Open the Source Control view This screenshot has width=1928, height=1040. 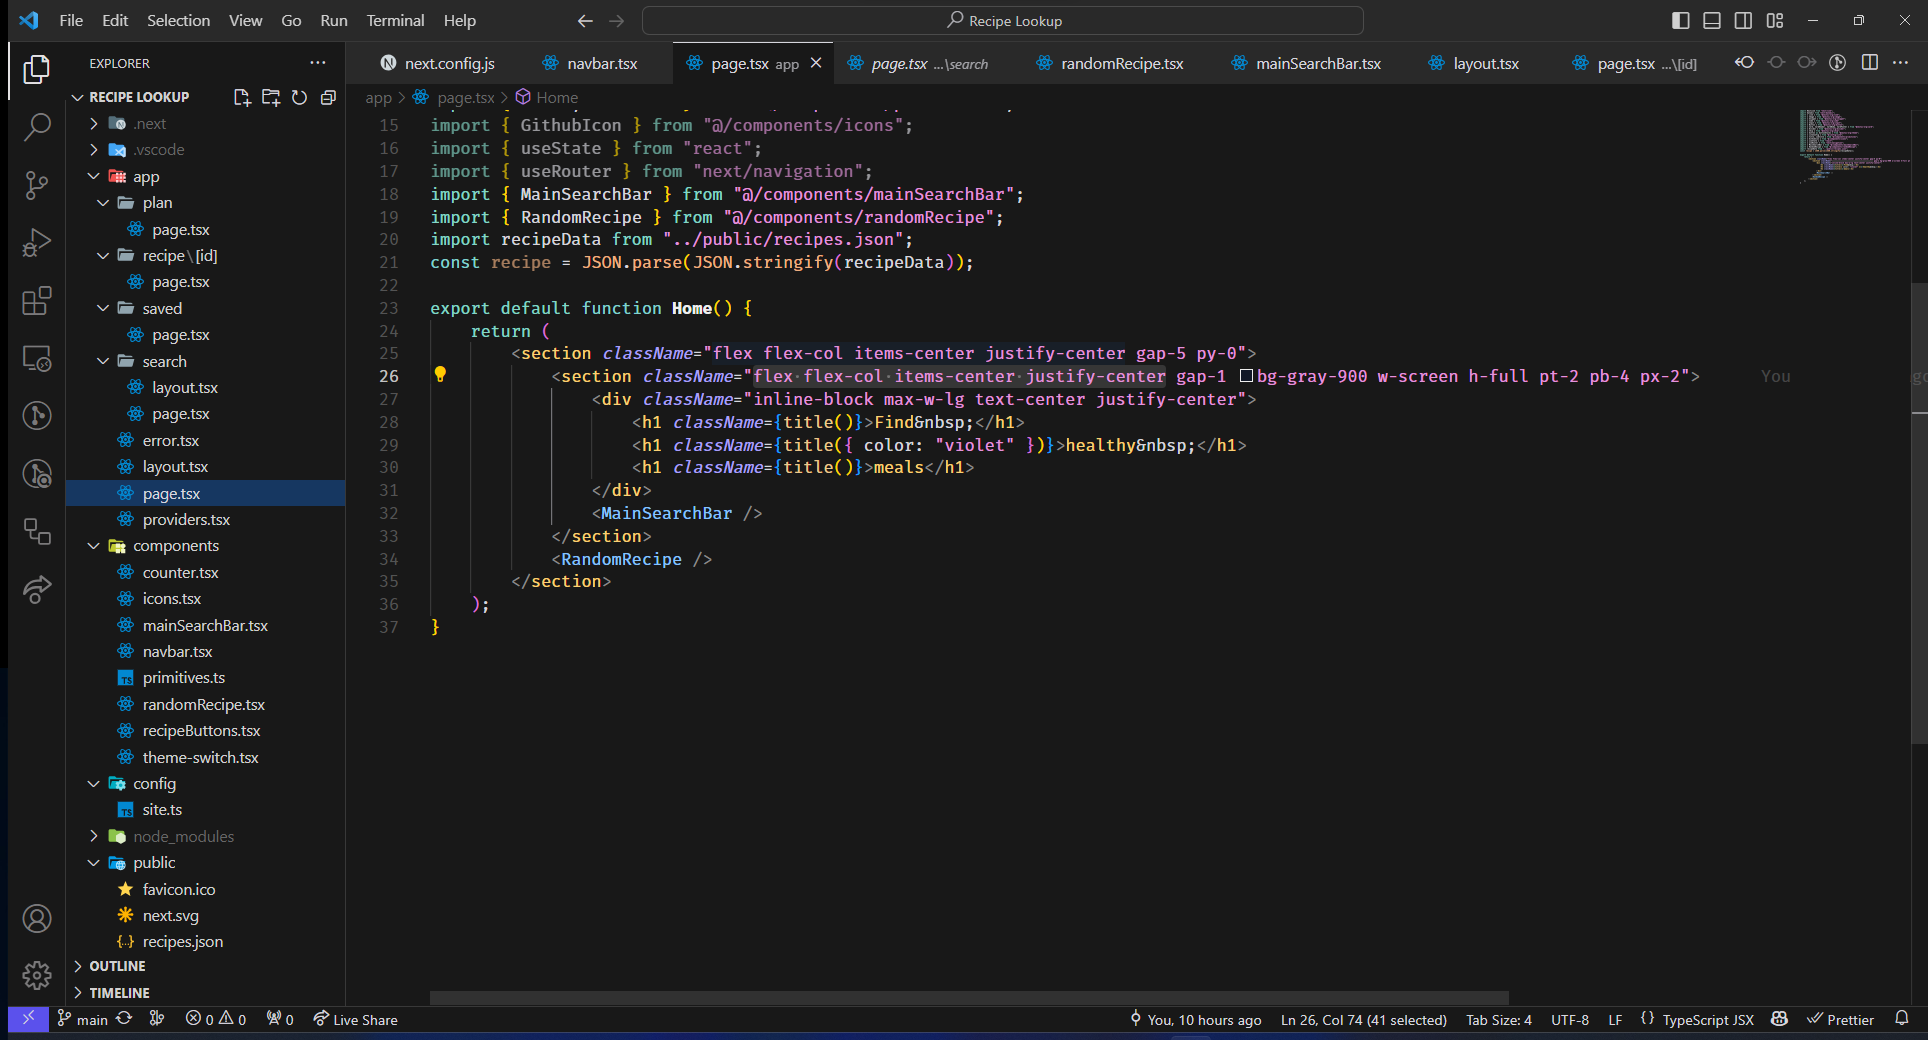pos(37,185)
